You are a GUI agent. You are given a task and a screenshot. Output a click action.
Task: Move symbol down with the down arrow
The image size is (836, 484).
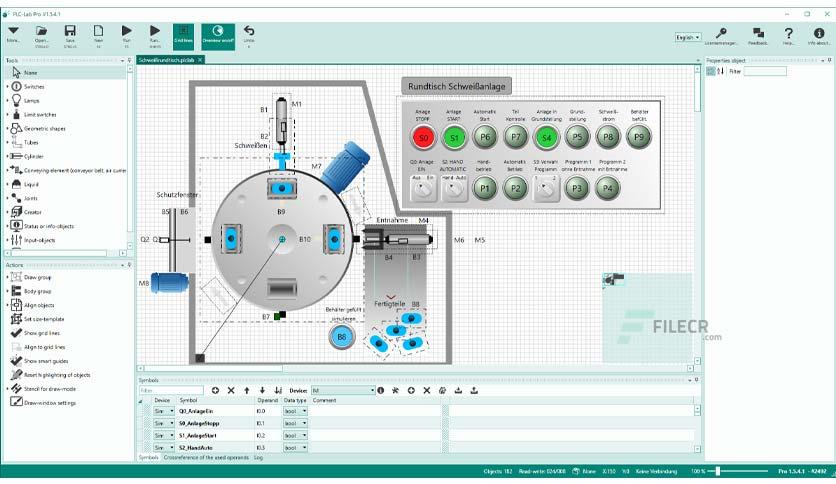(262, 390)
